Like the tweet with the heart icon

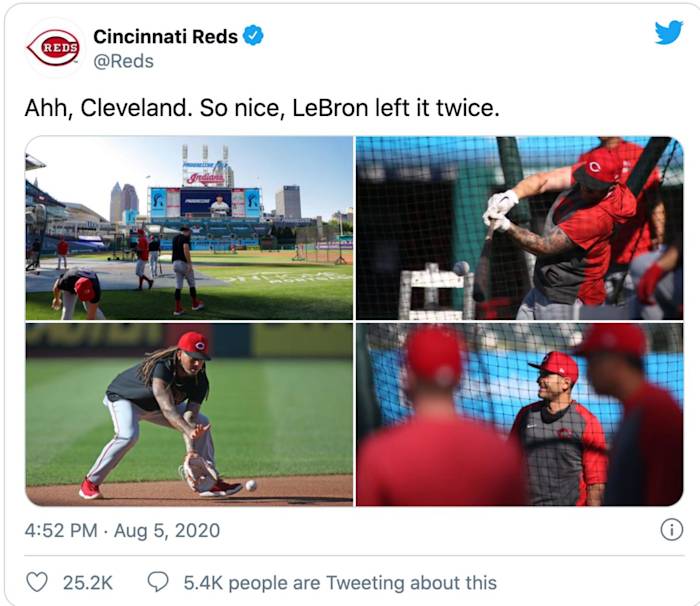37,581
